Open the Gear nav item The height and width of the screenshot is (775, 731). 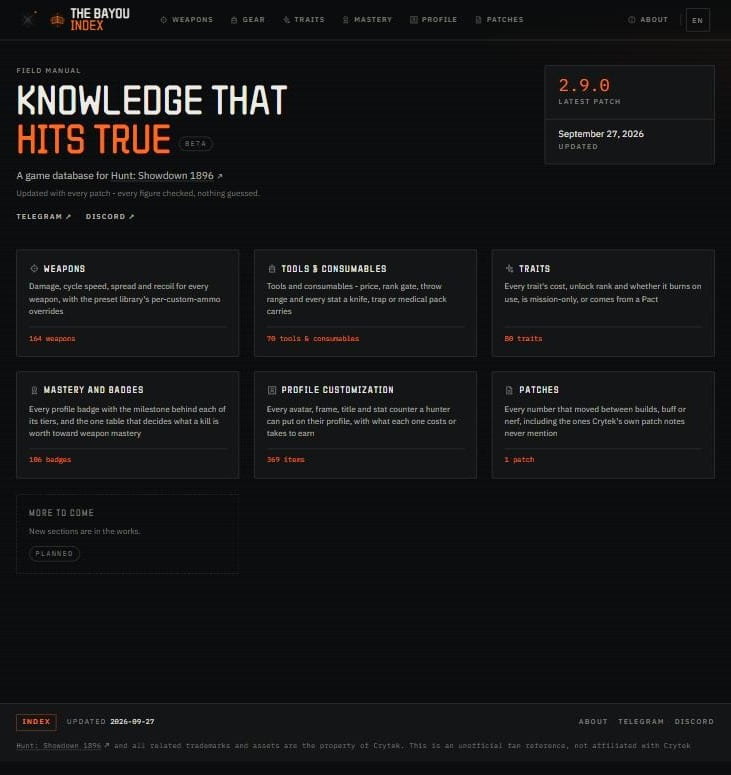coord(248,20)
